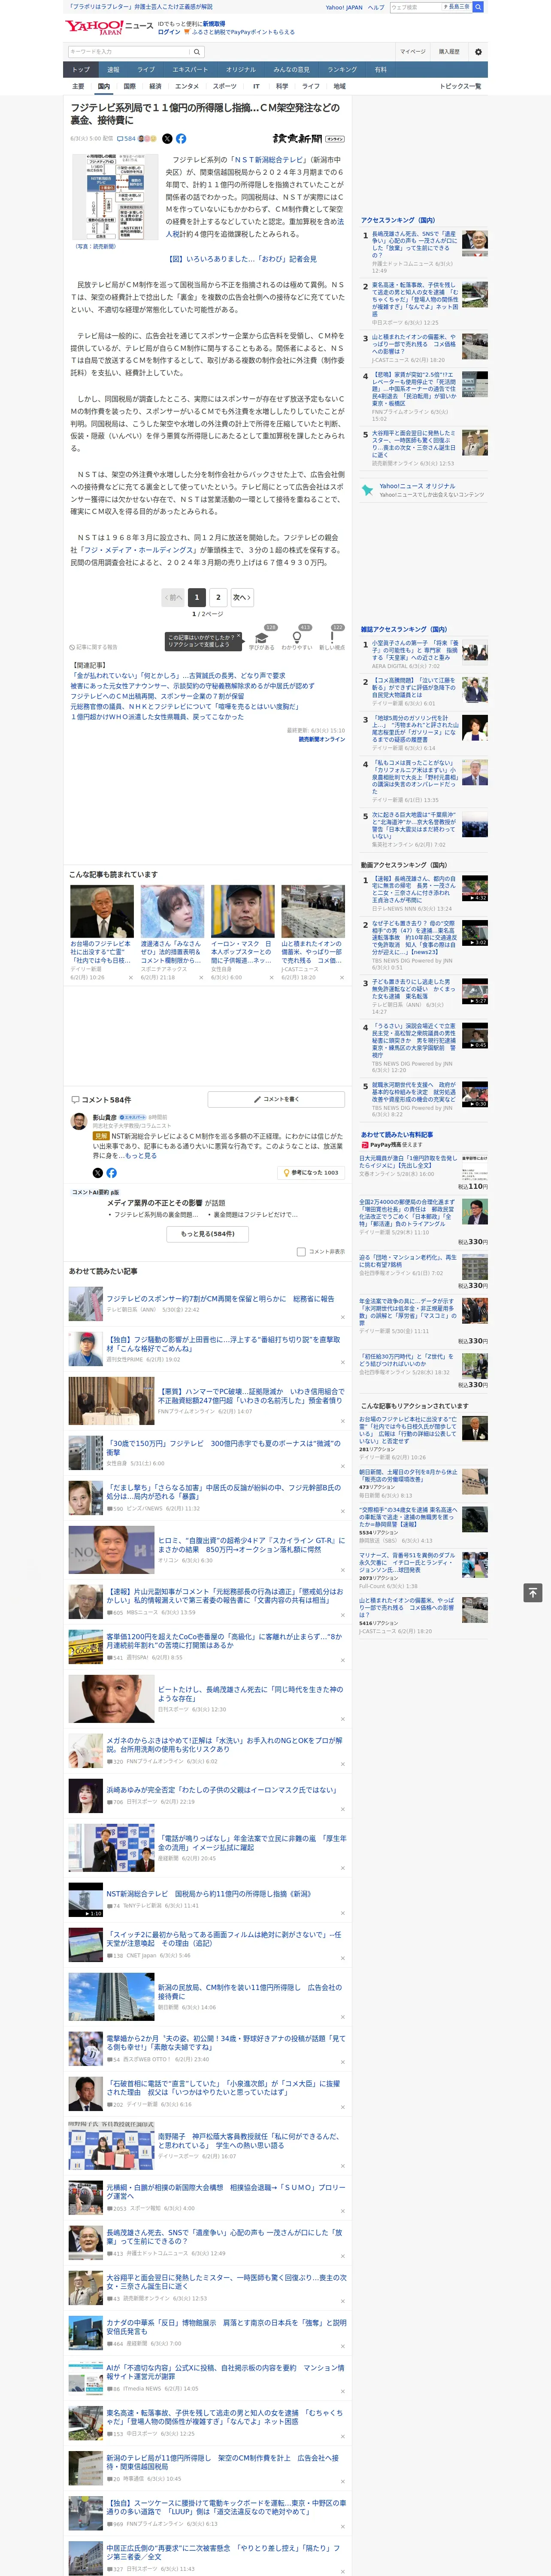Open the 【図】いろいろありました…「おわび」記者会見 link
This screenshot has height=2576, width=551.
(x=242, y=259)
